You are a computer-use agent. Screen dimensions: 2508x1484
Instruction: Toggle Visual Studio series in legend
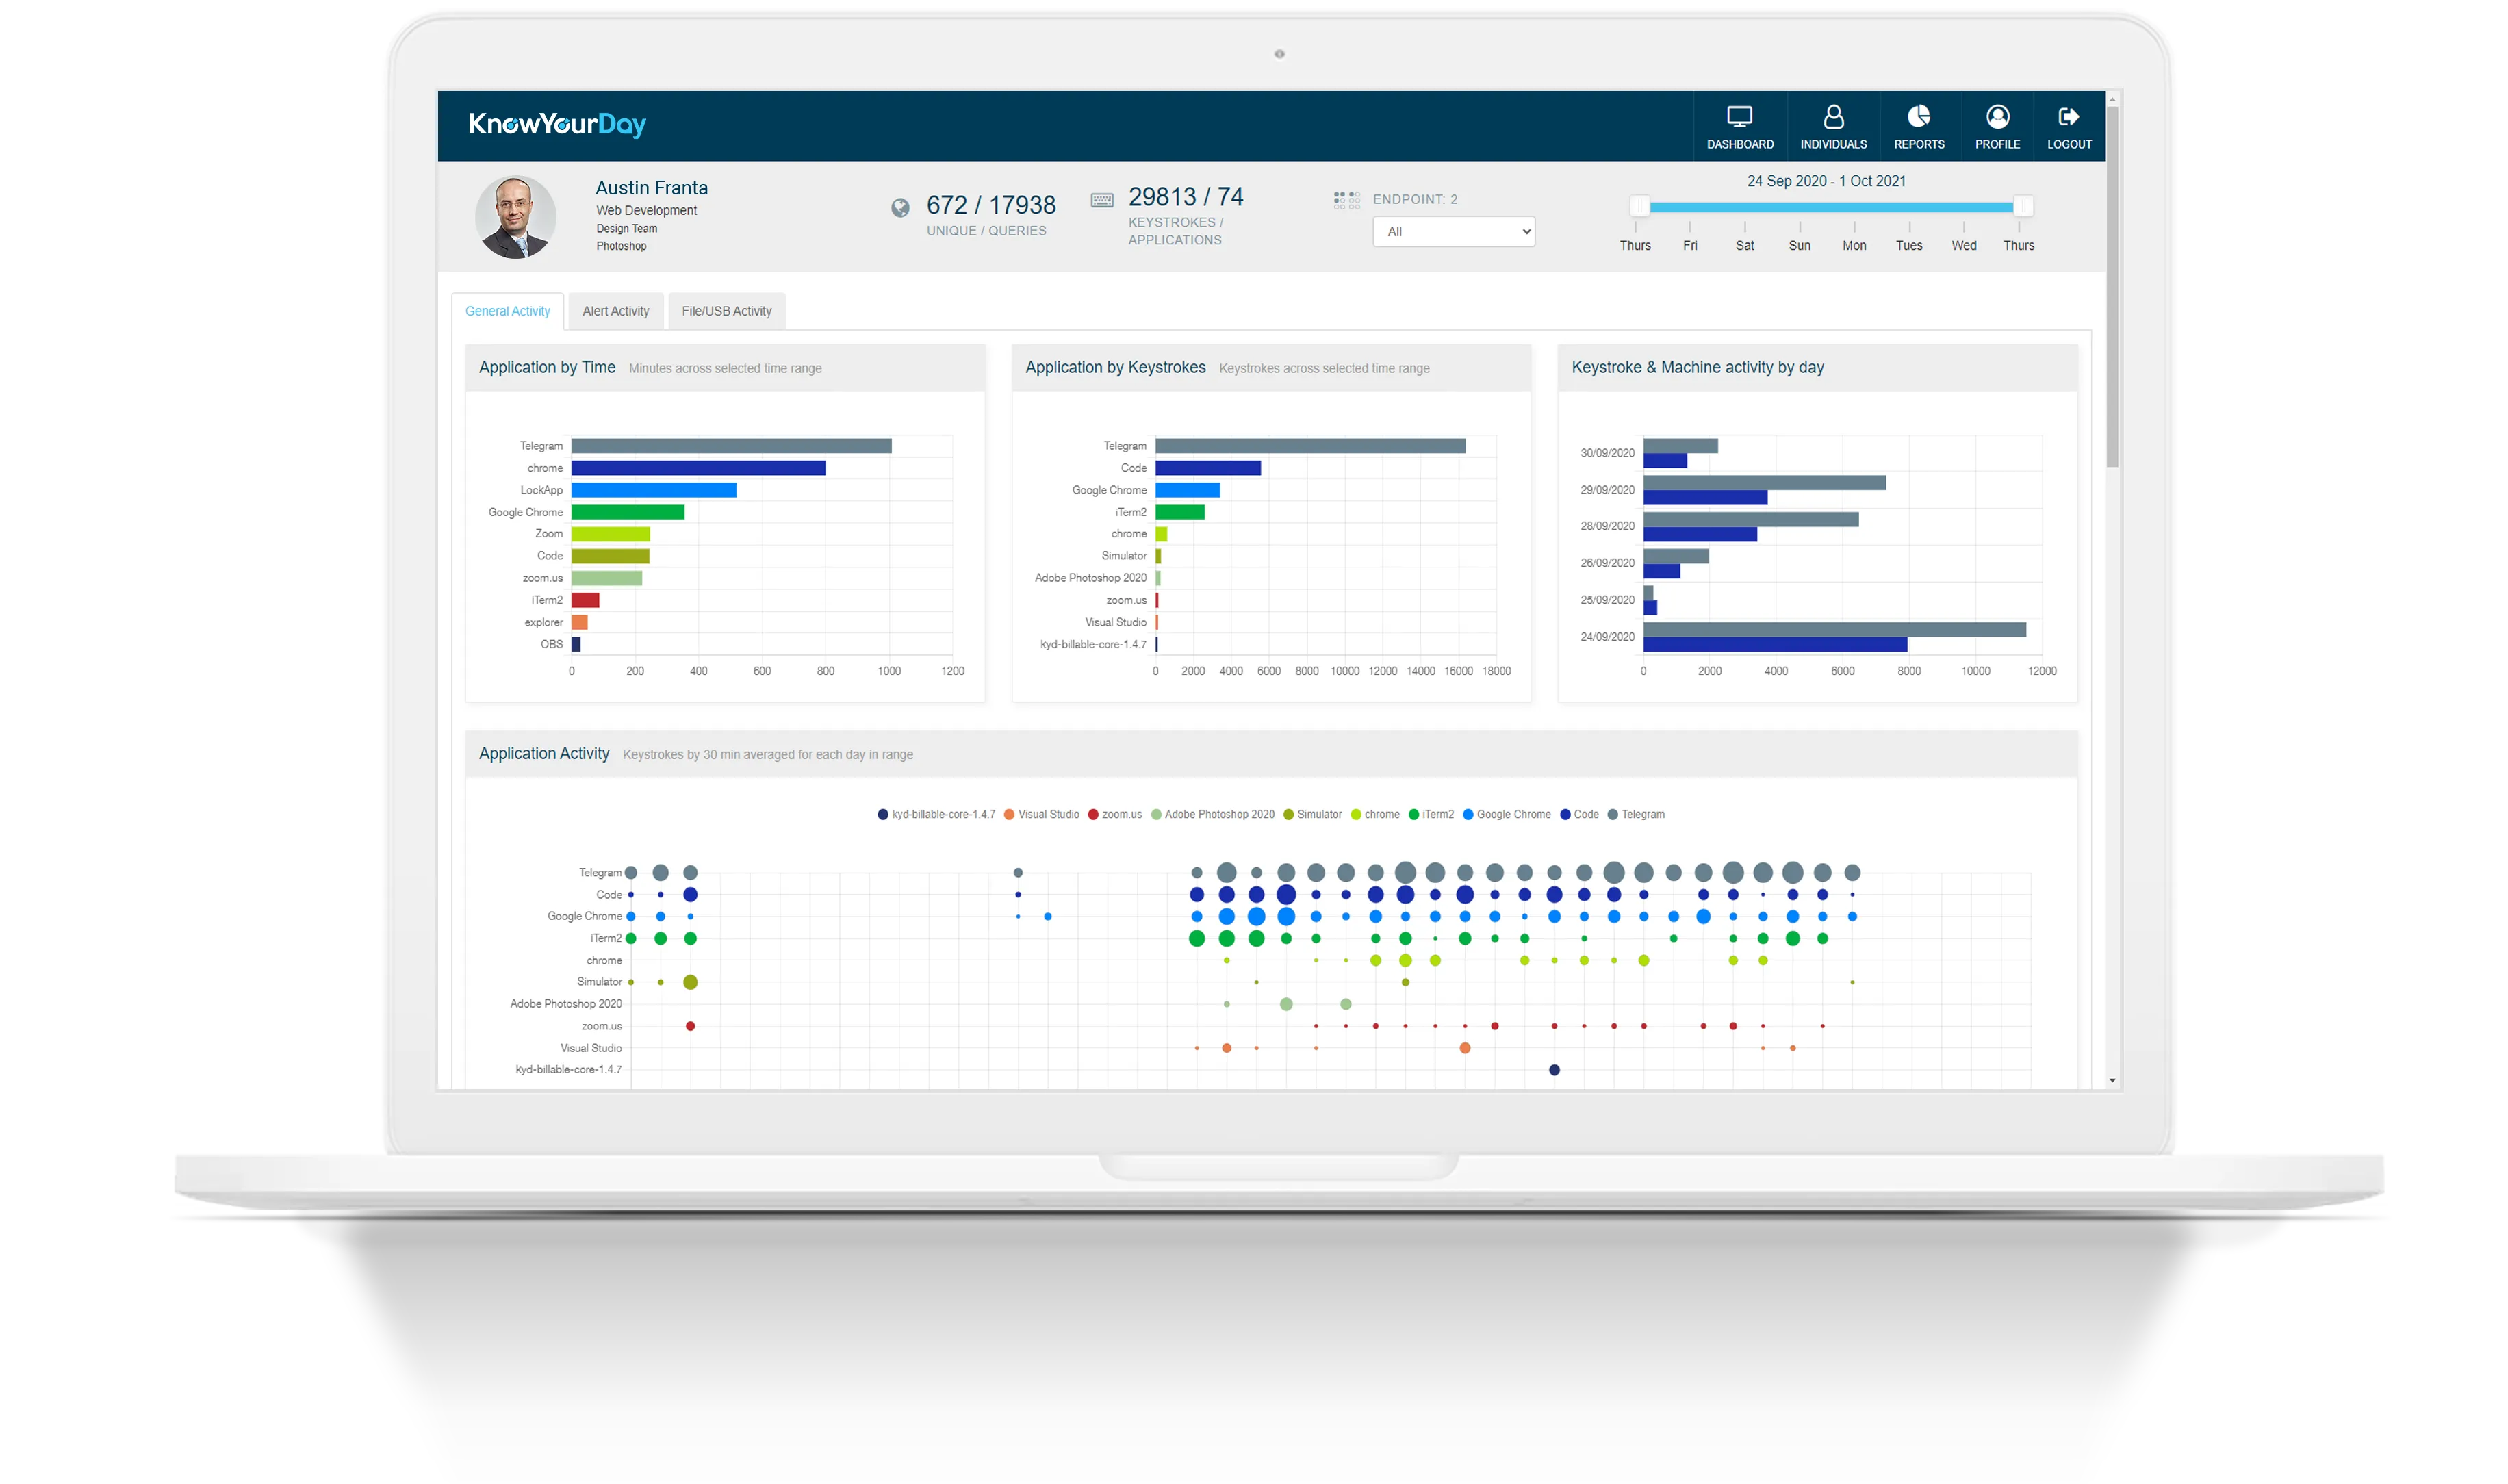[x=1047, y=814]
